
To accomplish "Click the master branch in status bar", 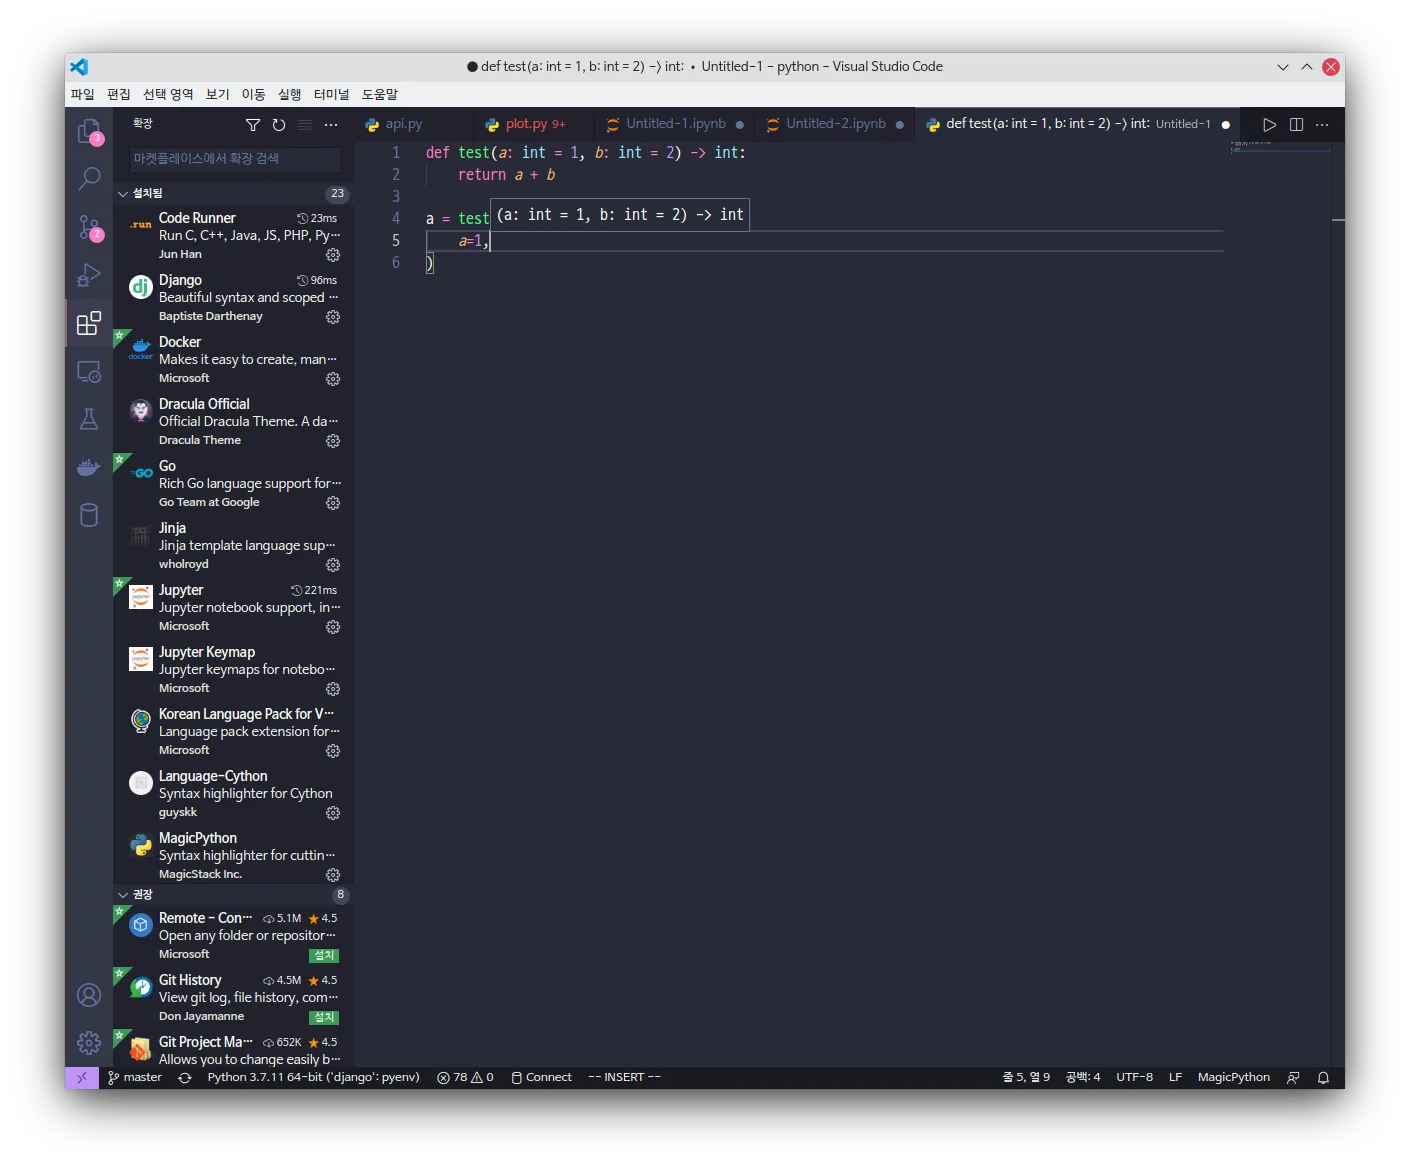I will coord(135,1078).
